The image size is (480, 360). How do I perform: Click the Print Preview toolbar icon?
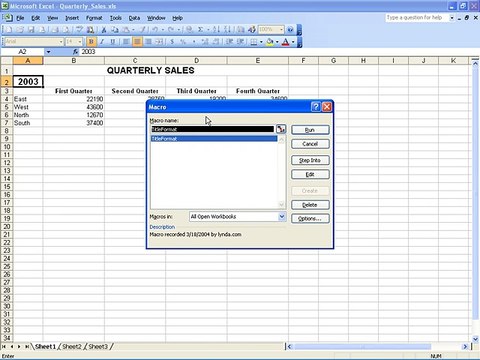(67, 30)
